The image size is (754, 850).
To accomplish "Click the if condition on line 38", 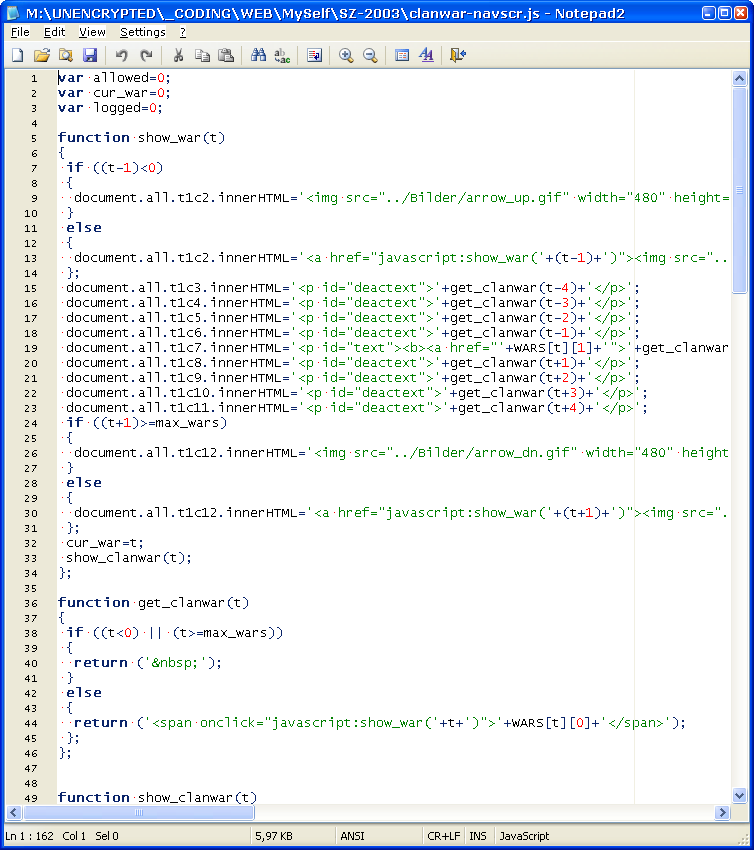I will (x=175, y=633).
